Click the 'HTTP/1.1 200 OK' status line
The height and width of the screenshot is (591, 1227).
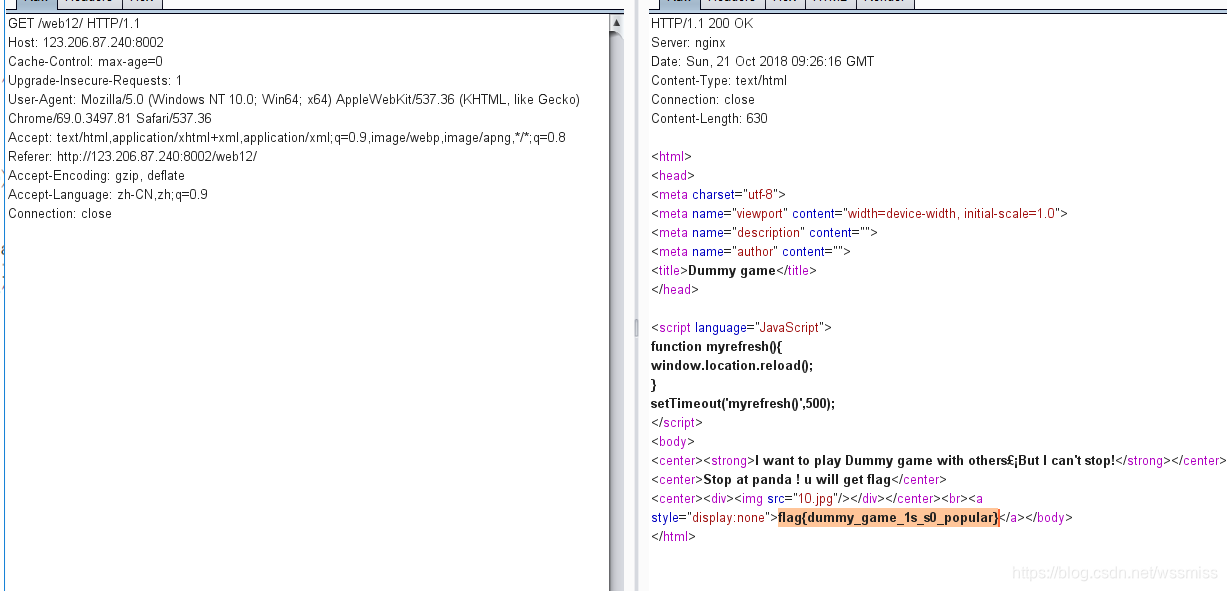click(x=702, y=23)
